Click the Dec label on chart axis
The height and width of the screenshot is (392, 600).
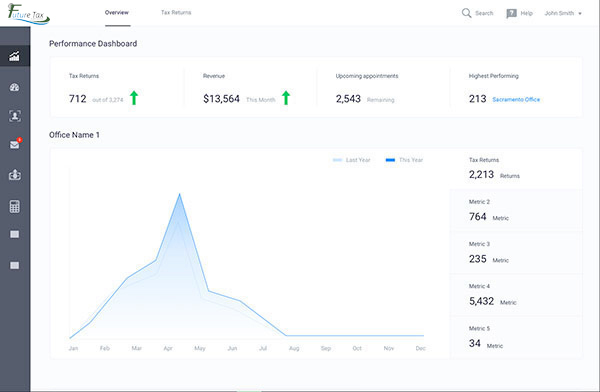[420, 348]
